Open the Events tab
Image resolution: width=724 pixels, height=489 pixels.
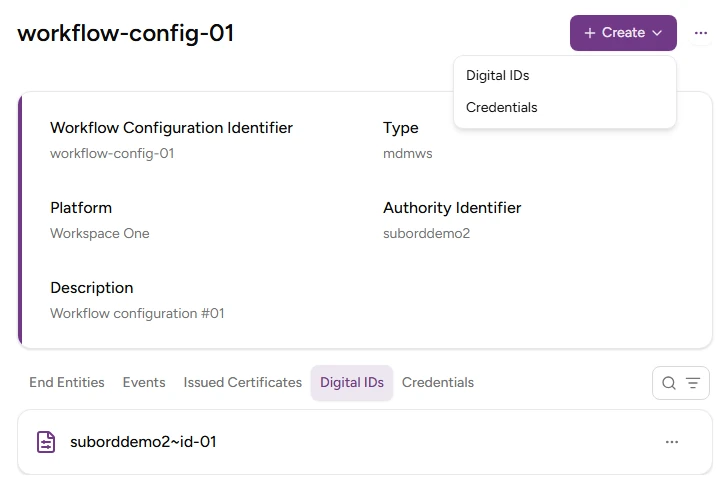[x=144, y=383]
